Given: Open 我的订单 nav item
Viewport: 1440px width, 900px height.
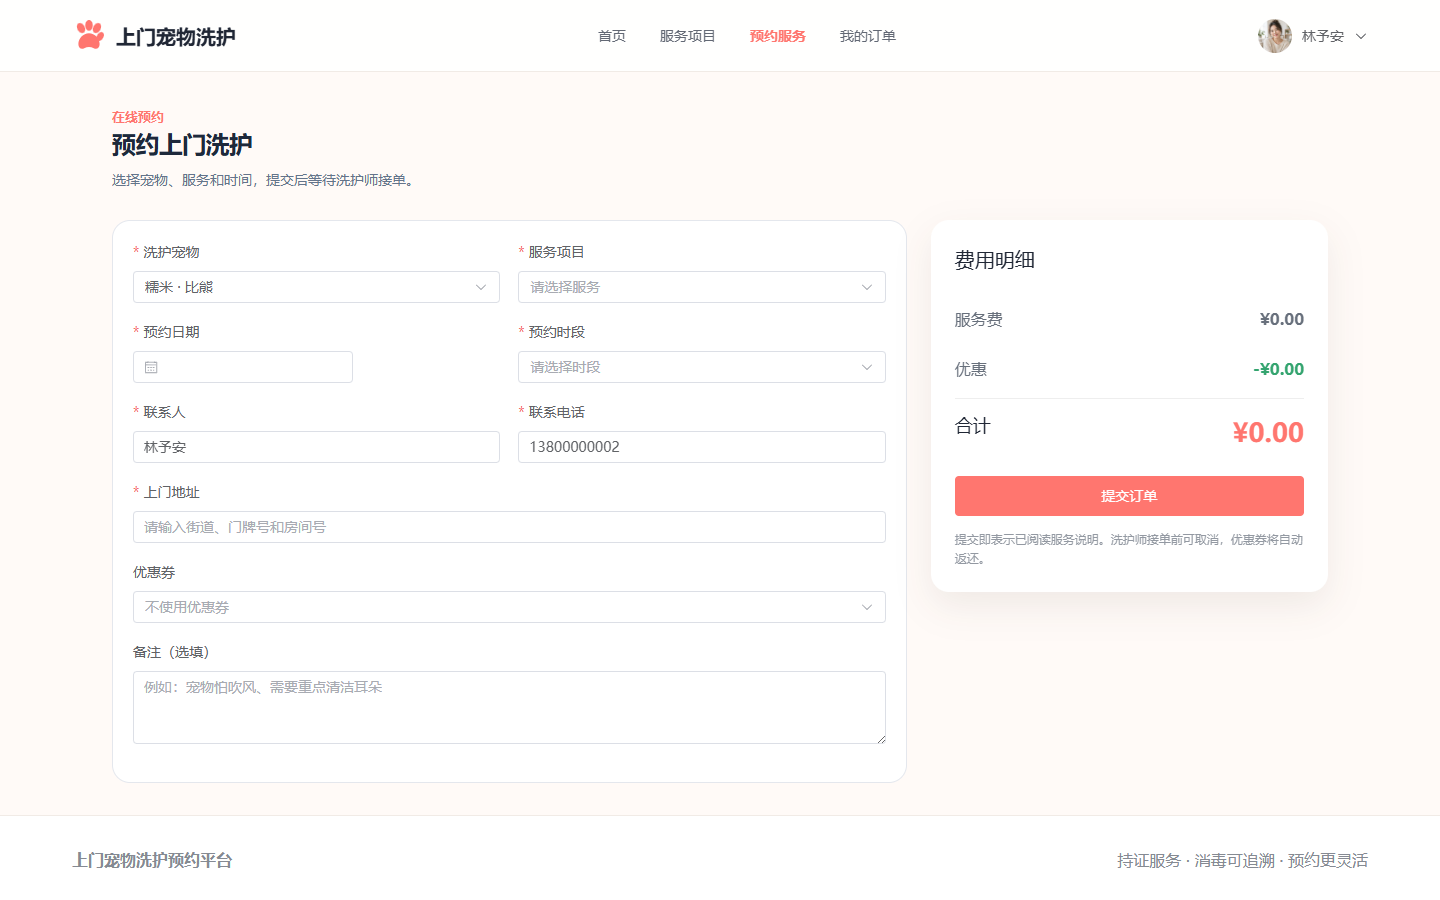Looking at the screenshot, I should point(867,36).
